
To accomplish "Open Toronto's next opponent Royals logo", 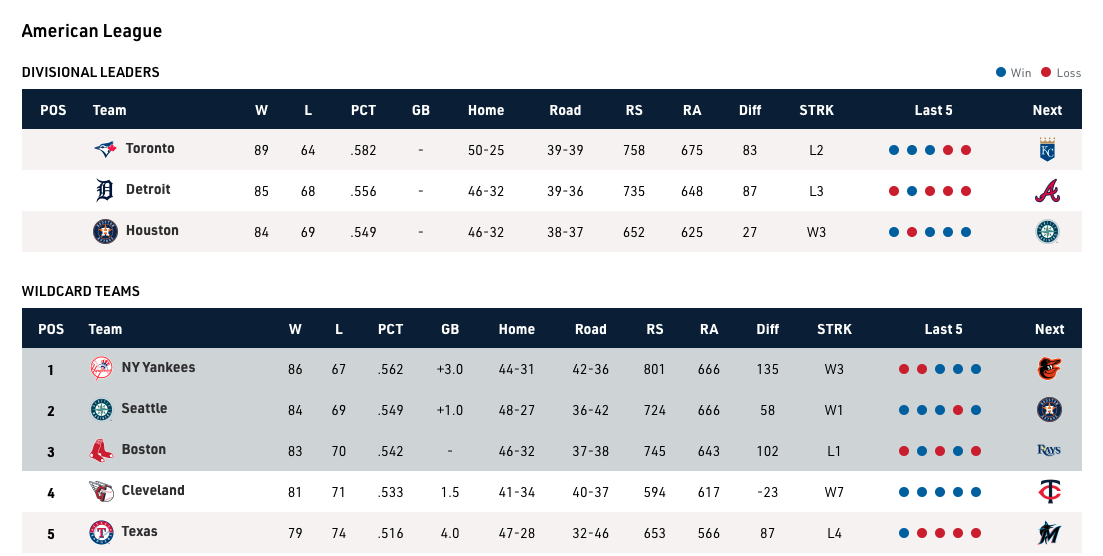I will click(x=1047, y=150).
